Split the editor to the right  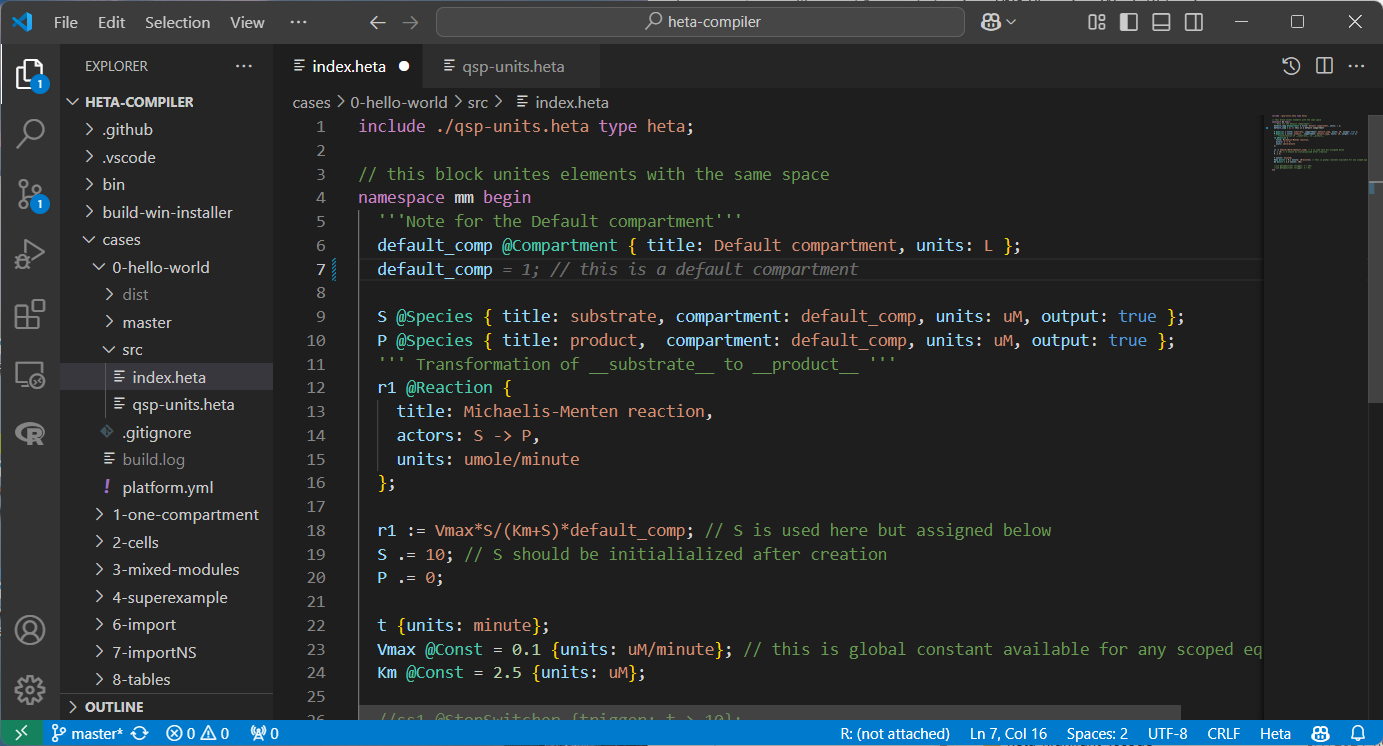[1324, 66]
